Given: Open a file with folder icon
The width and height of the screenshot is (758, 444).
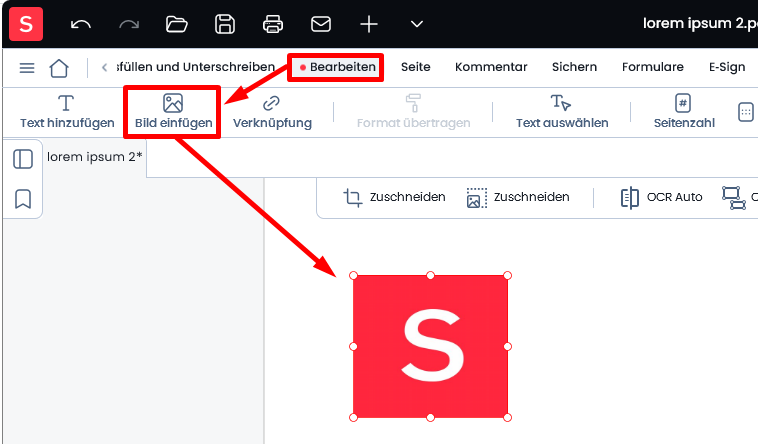Looking at the screenshot, I should [176, 24].
